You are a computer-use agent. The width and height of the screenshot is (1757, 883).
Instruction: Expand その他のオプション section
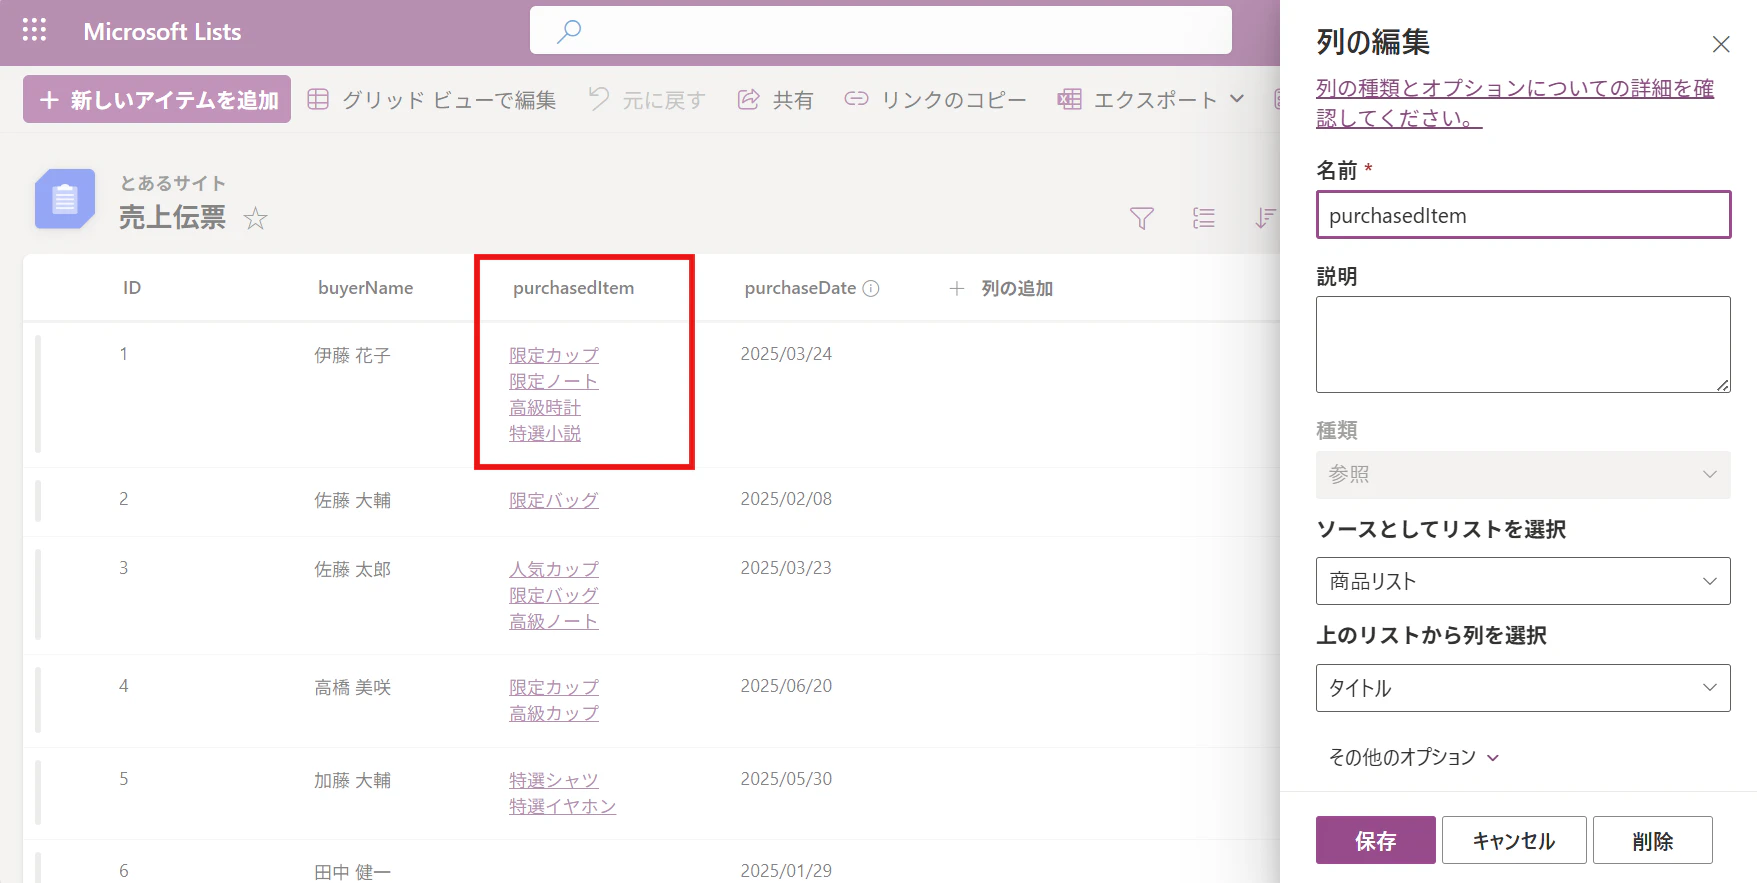[x=1413, y=757]
